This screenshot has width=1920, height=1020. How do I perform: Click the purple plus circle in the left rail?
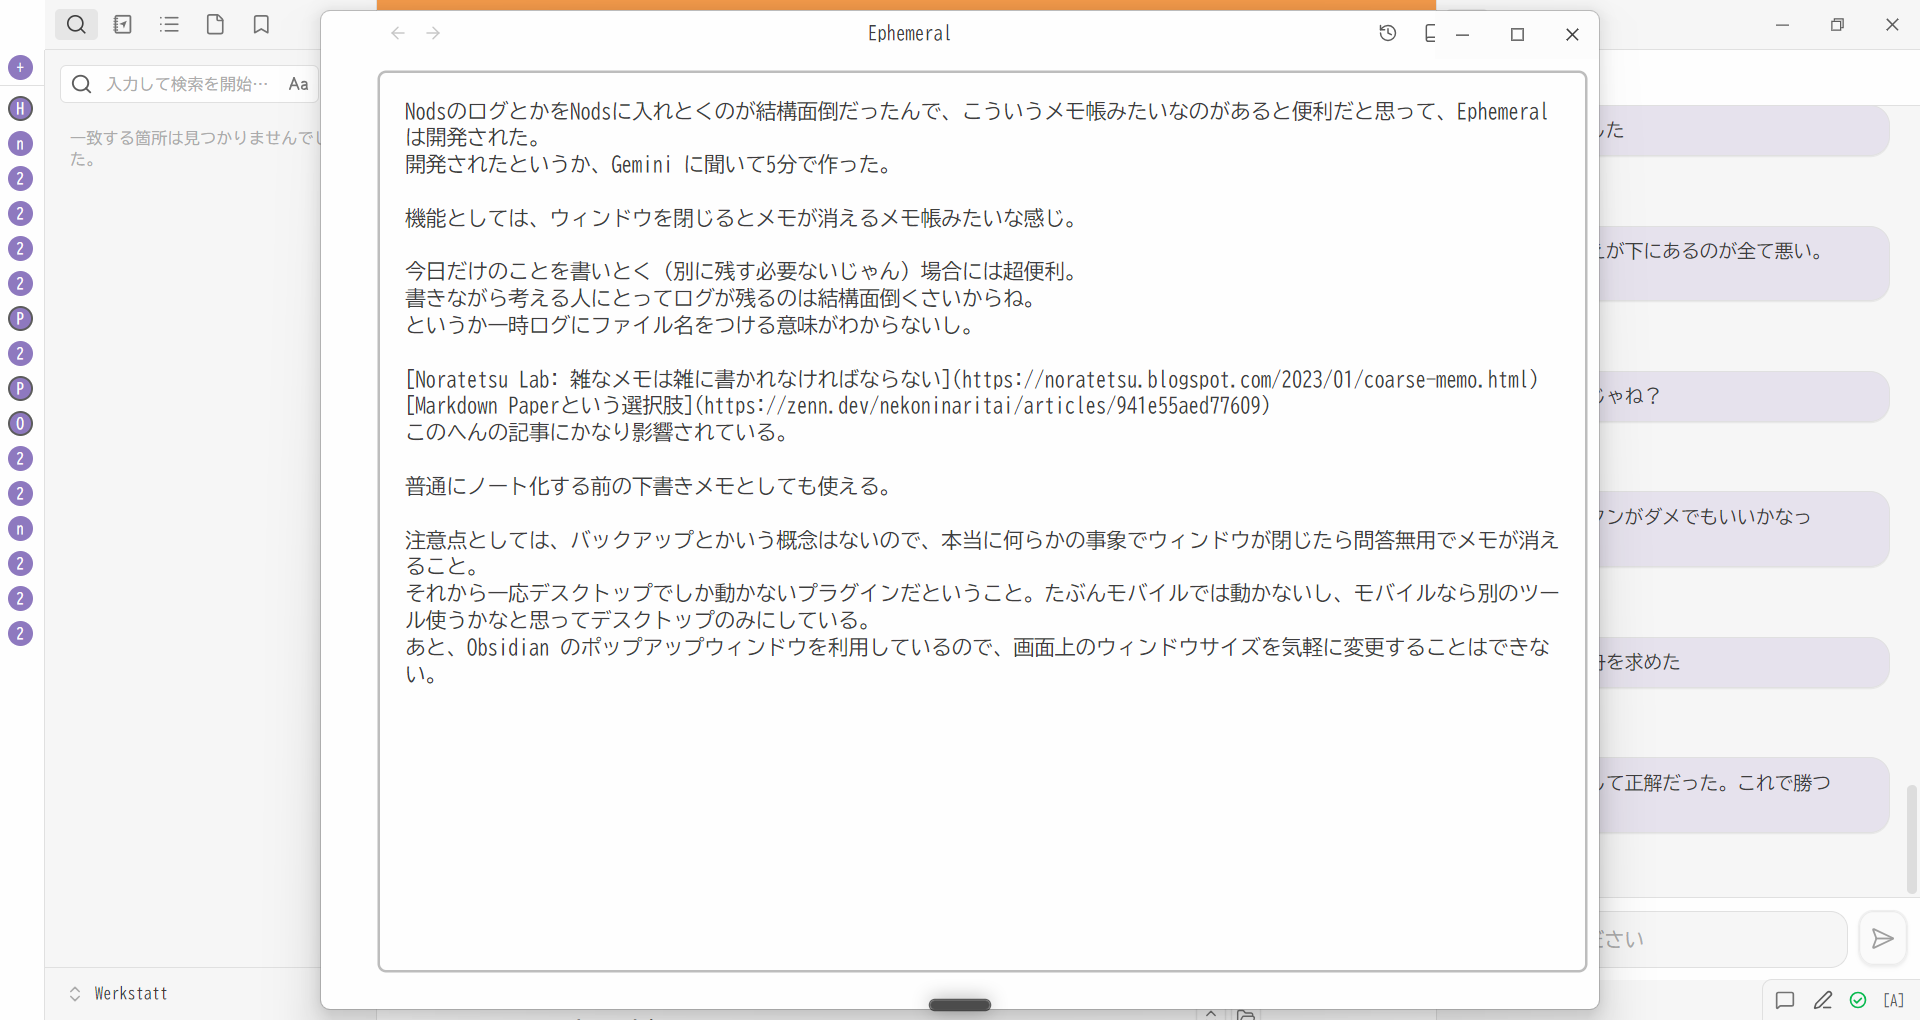(20, 68)
